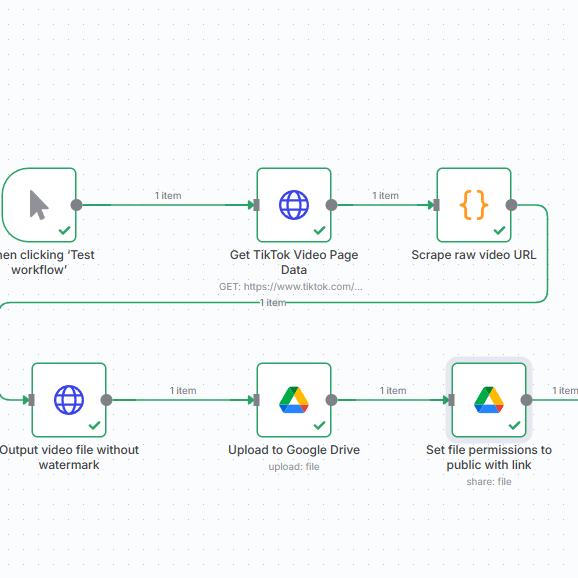Click the trigger node's output connector dot
Image resolution: width=578 pixels, height=578 pixels.
coord(76,205)
